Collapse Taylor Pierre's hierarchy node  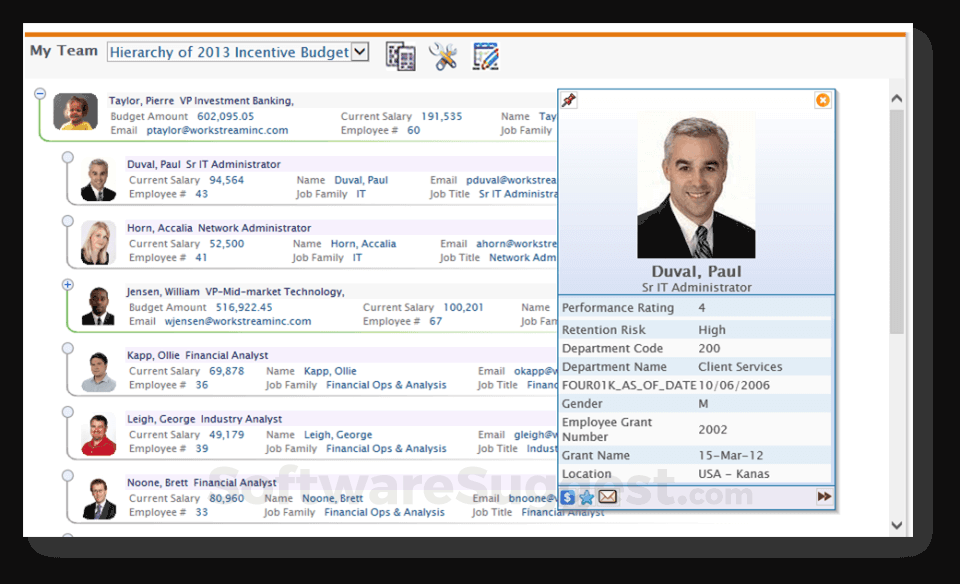tap(40, 92)
